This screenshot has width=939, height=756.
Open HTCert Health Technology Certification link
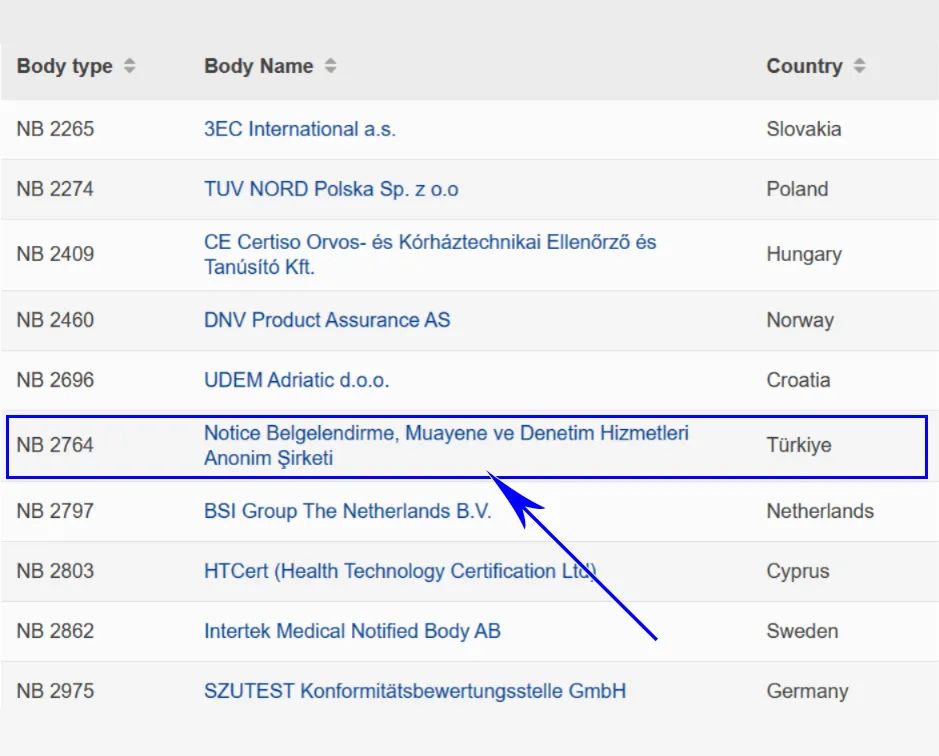click(x=400, y=571)
